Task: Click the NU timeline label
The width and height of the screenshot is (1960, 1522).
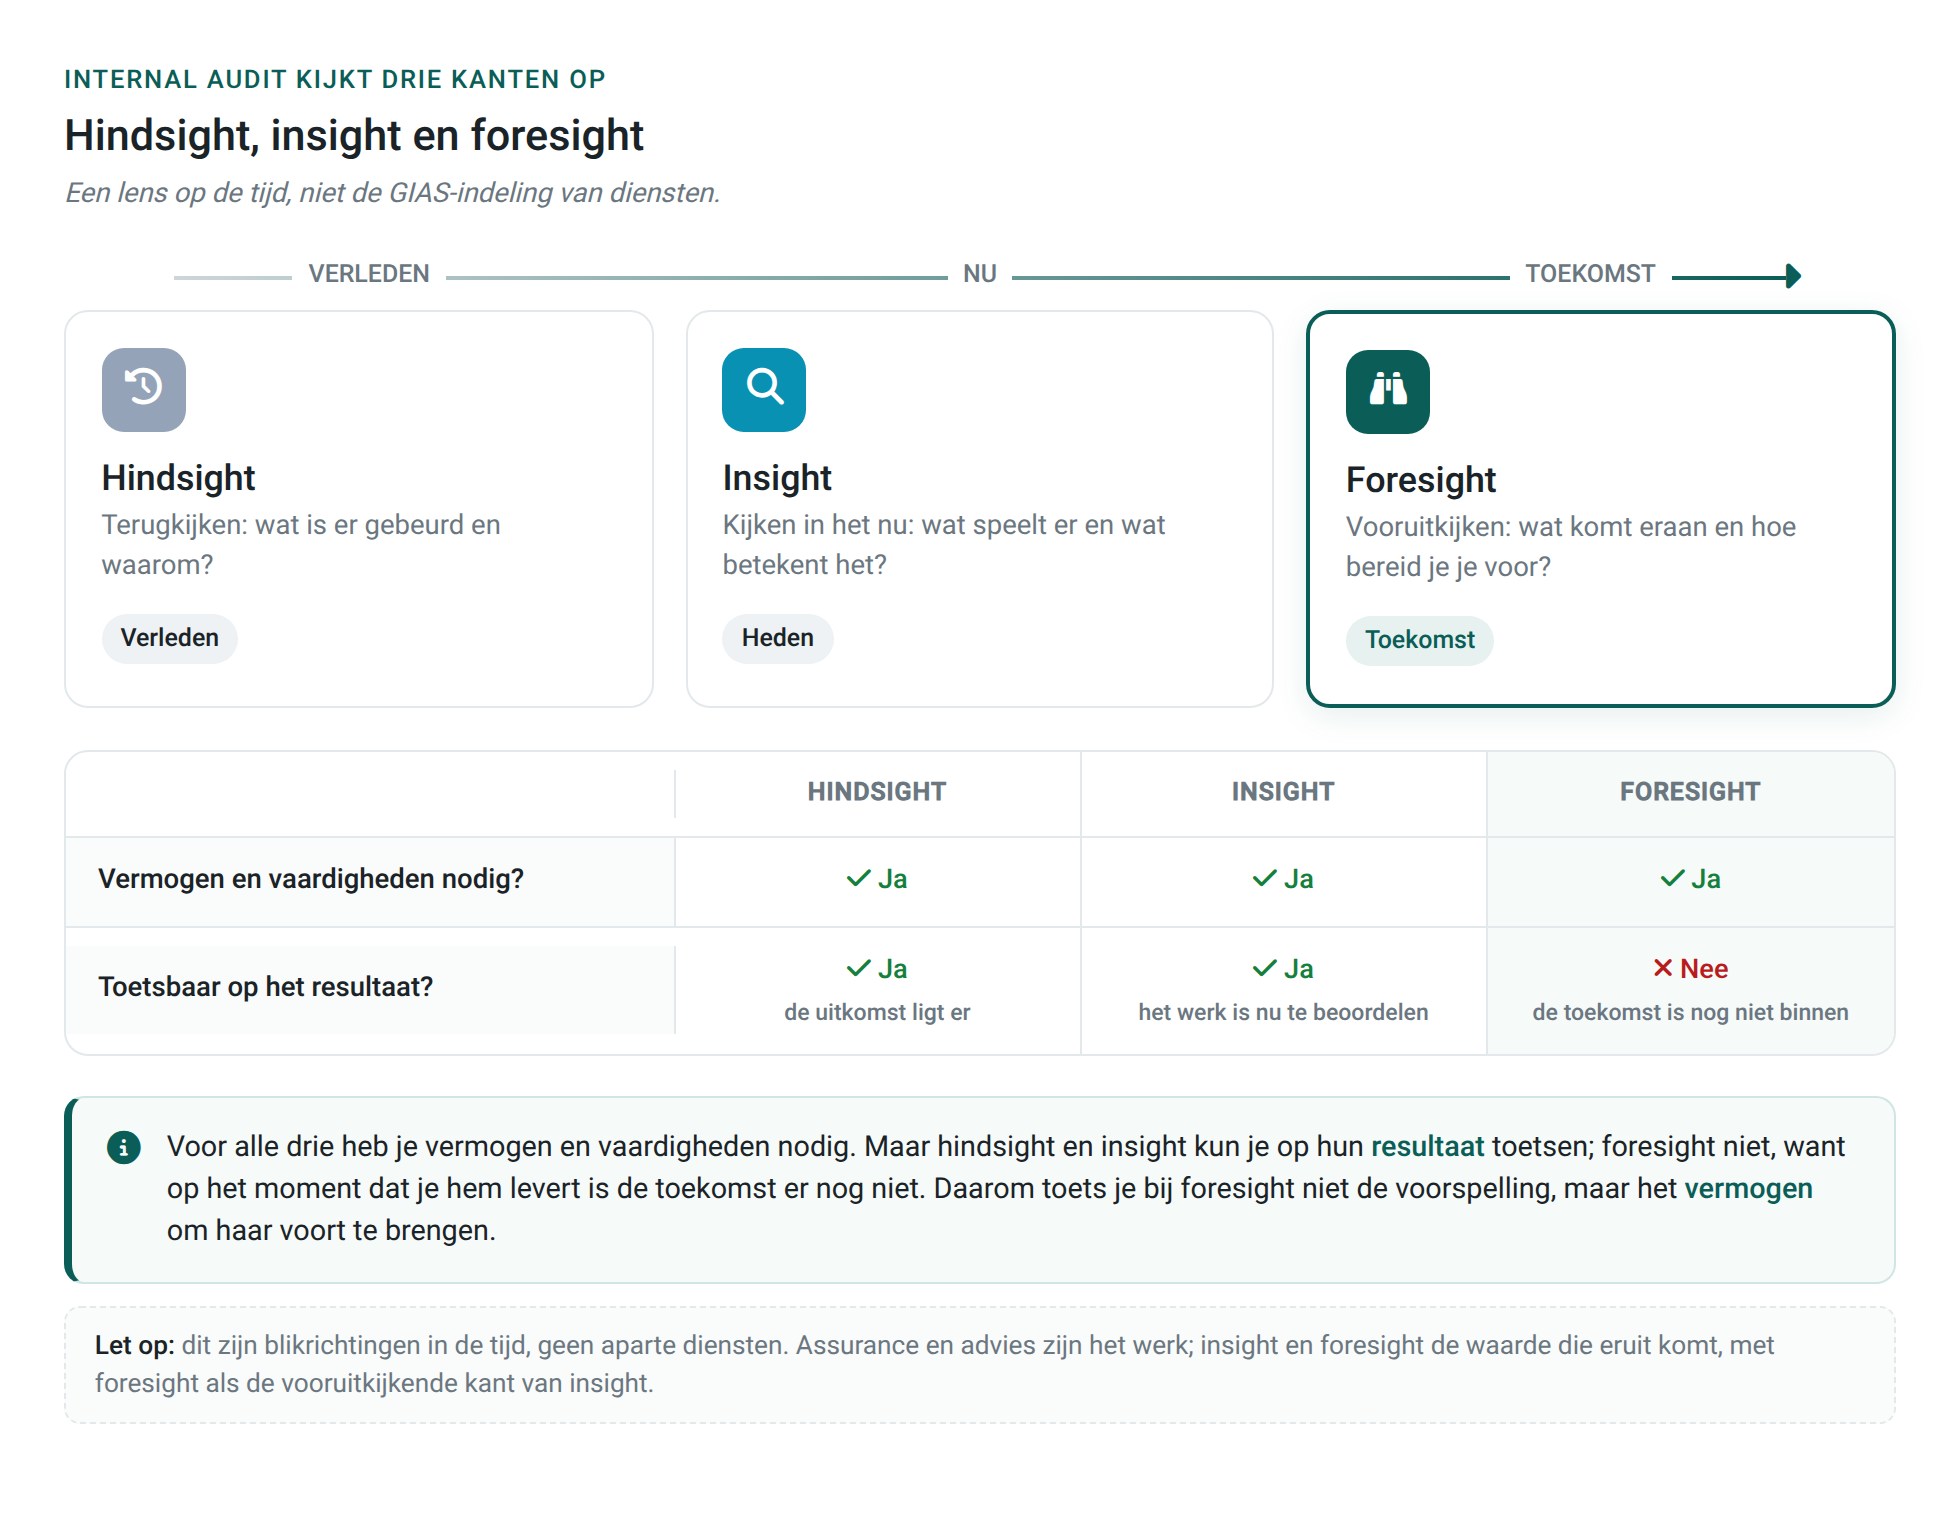Action: tap(980, 274)
